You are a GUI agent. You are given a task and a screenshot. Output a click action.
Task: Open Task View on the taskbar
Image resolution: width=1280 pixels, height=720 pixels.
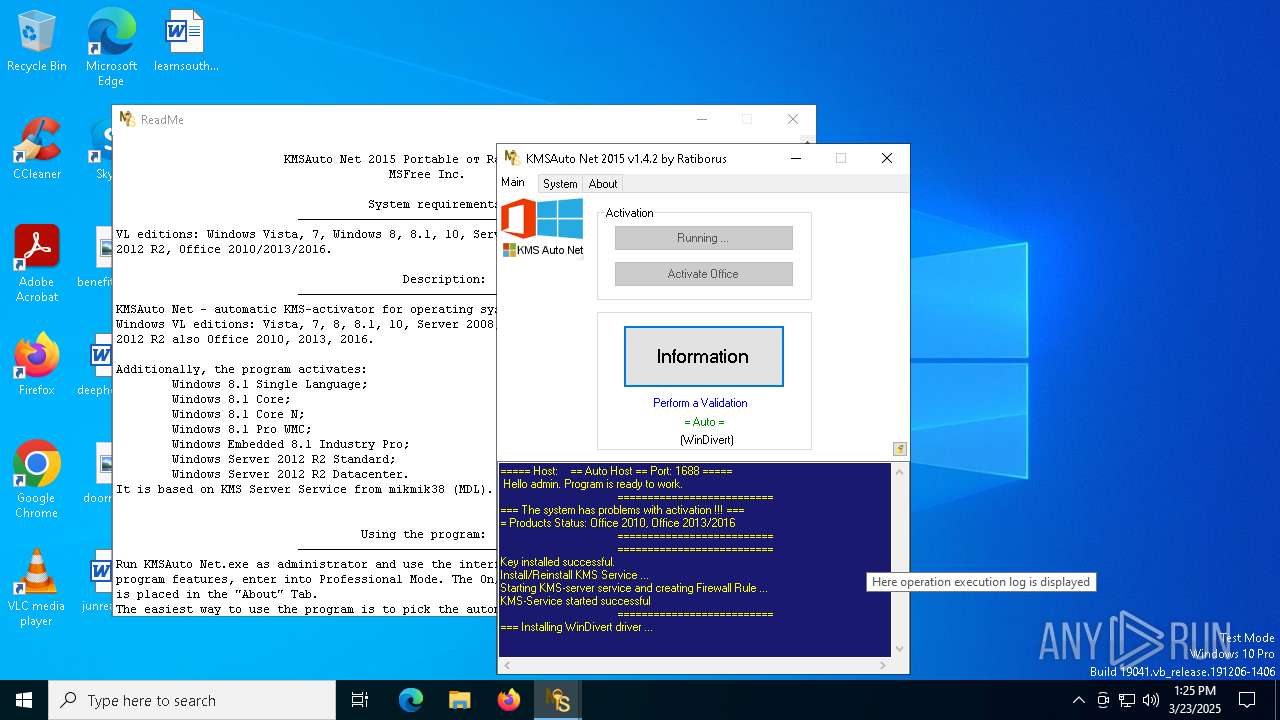pyautogui.click(x=360, y=700)
